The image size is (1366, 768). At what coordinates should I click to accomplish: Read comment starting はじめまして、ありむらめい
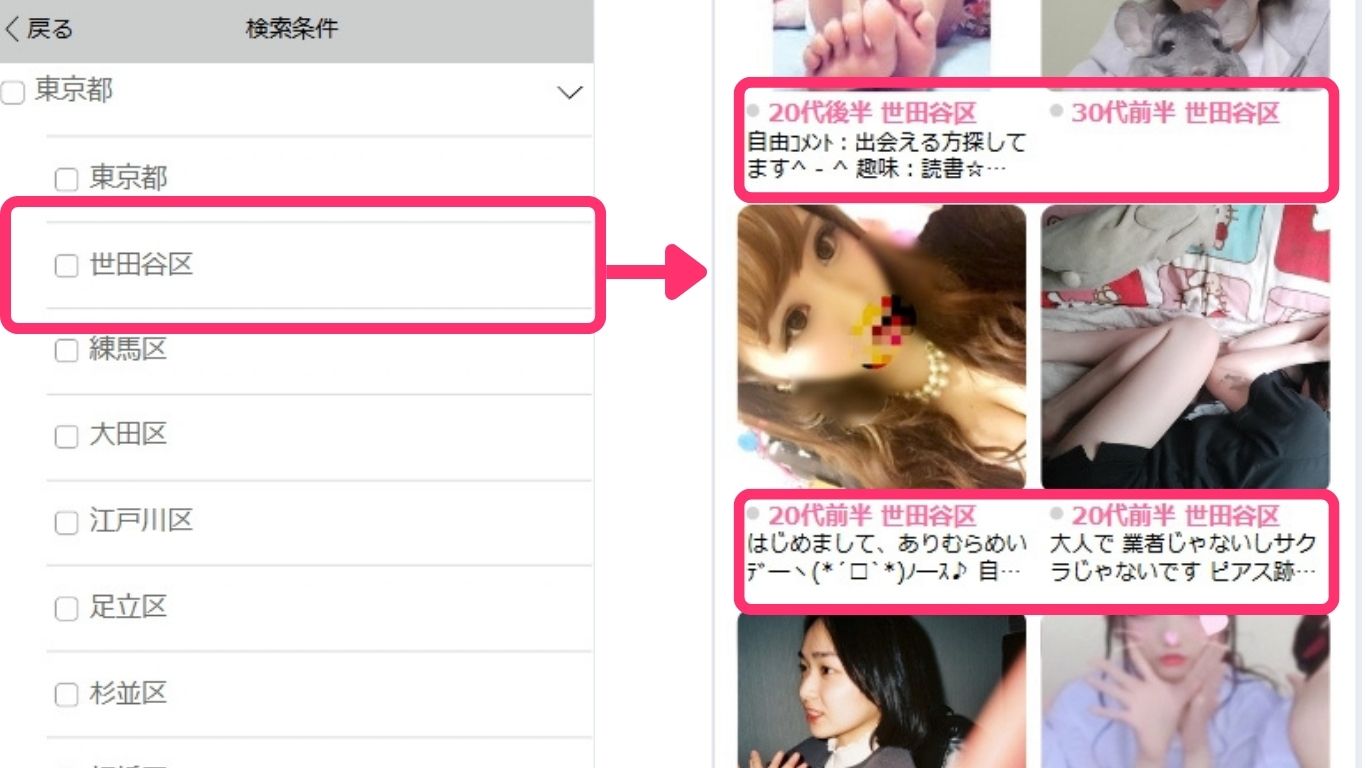(887, 558)
